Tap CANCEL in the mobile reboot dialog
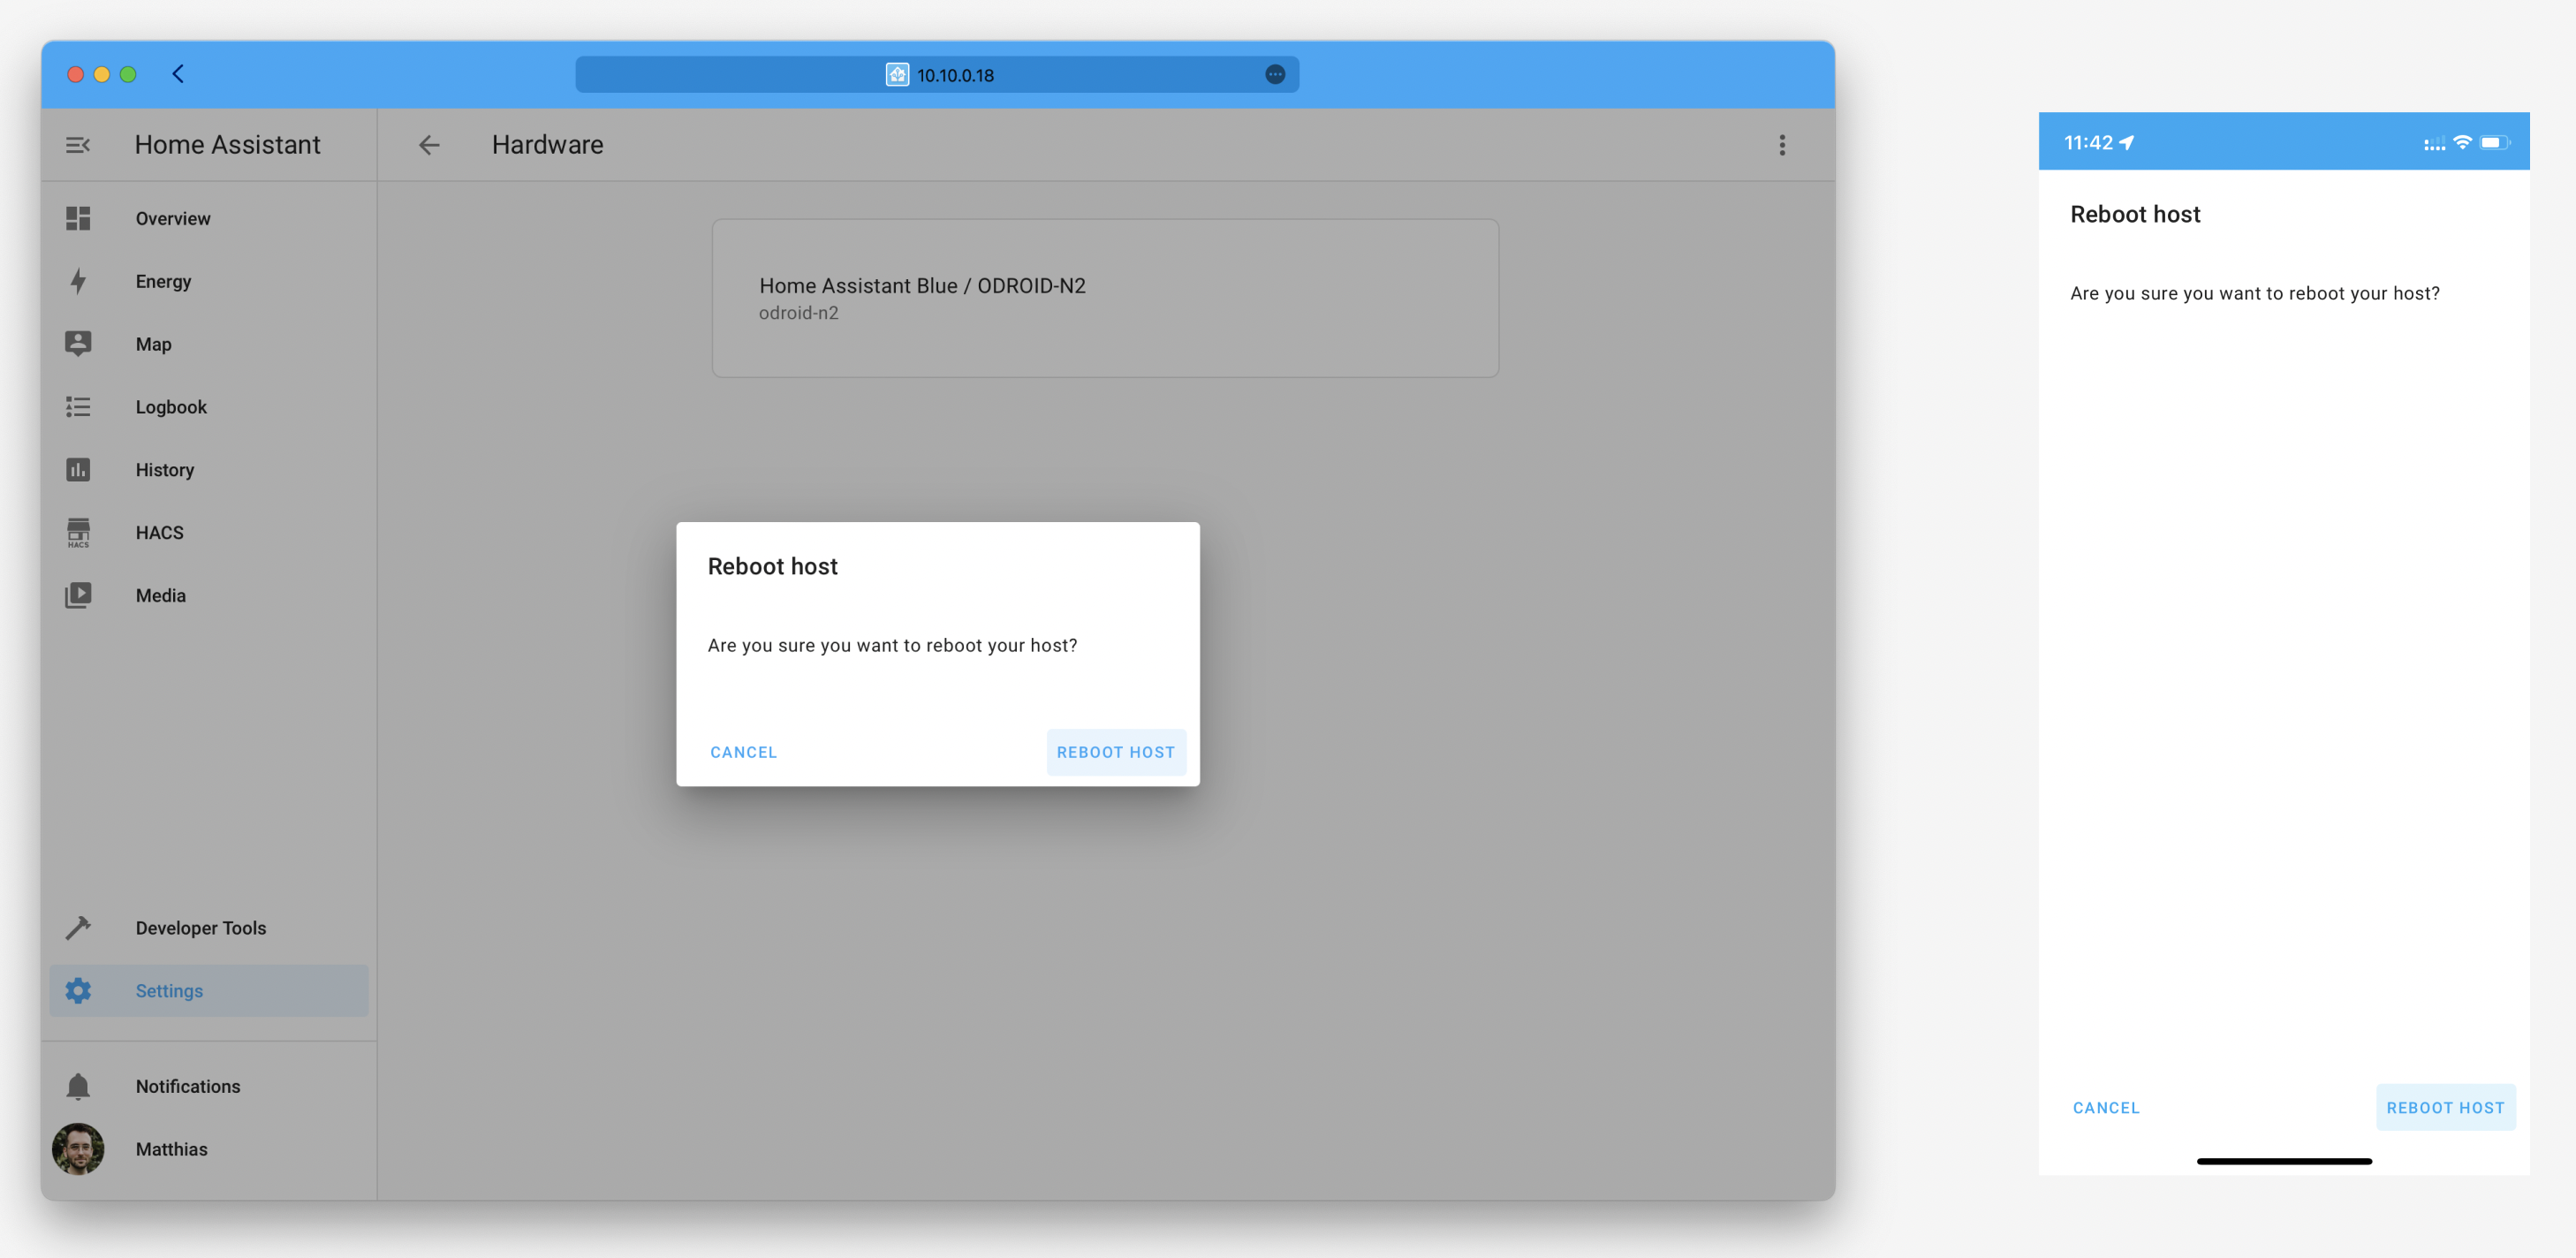The width and height of the screenshot is (2576, 1258). [x=2106, y=1108]
